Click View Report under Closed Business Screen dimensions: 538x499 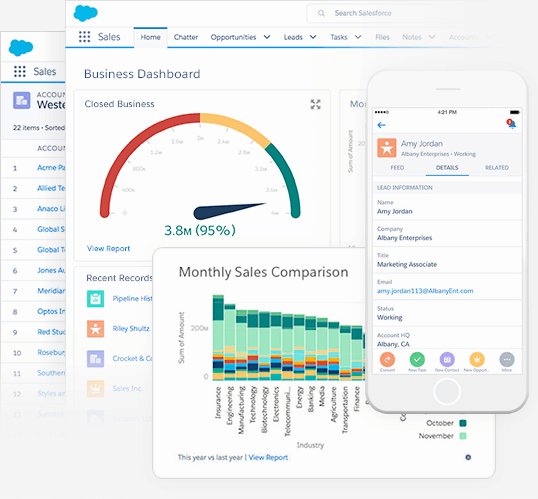tap(108, 248)
